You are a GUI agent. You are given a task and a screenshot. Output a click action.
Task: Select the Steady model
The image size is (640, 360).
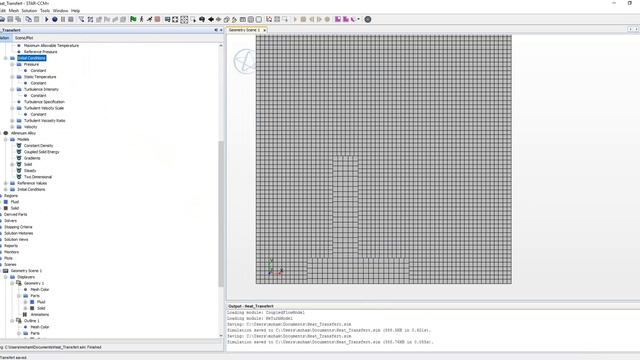click(x=30, y=171)
